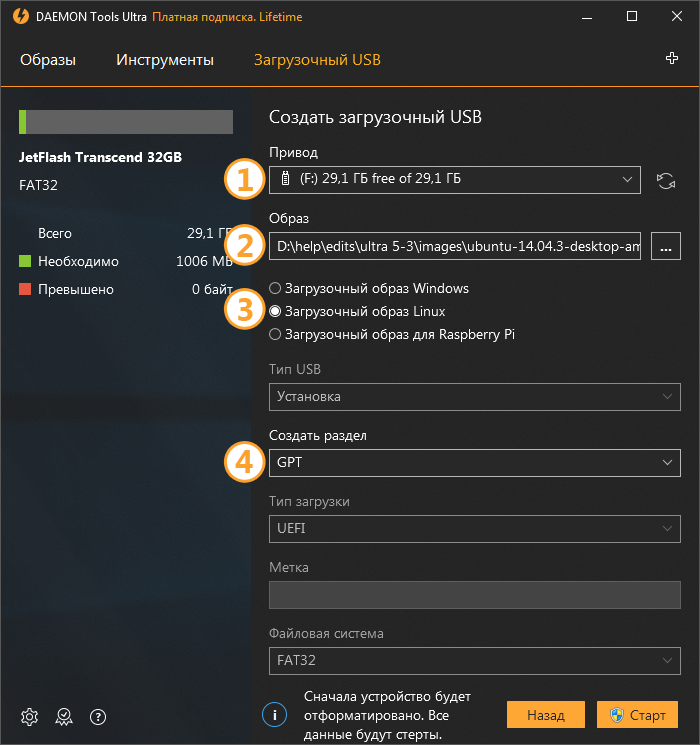
Task: Click the 1006 МБ required size value
Action: click(x=204, y=261)
